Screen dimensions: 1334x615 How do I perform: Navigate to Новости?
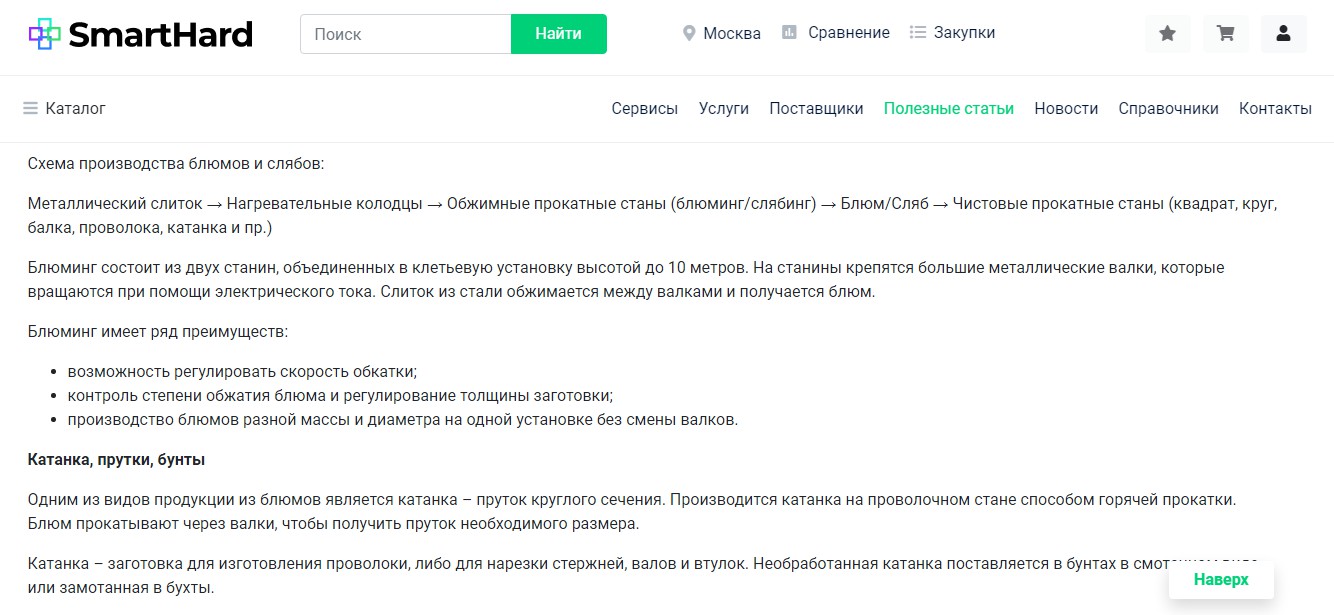pos(1066,108)
